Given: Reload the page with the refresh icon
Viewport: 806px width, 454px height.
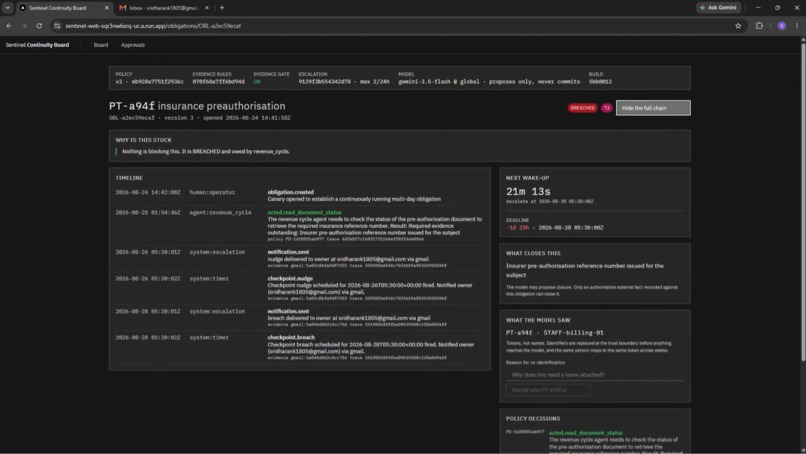Looking at the screenshot, I should pyautogui.click(x=39, y=26).
